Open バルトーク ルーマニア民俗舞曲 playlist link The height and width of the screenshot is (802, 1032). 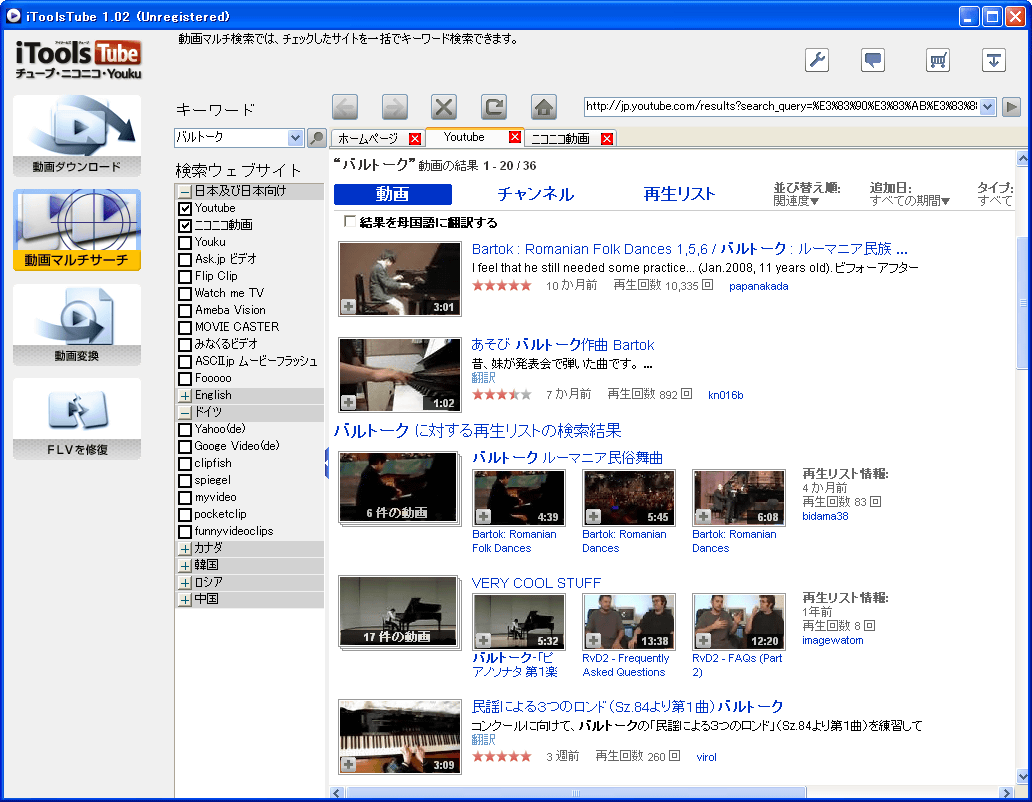[x=567, y=458]
